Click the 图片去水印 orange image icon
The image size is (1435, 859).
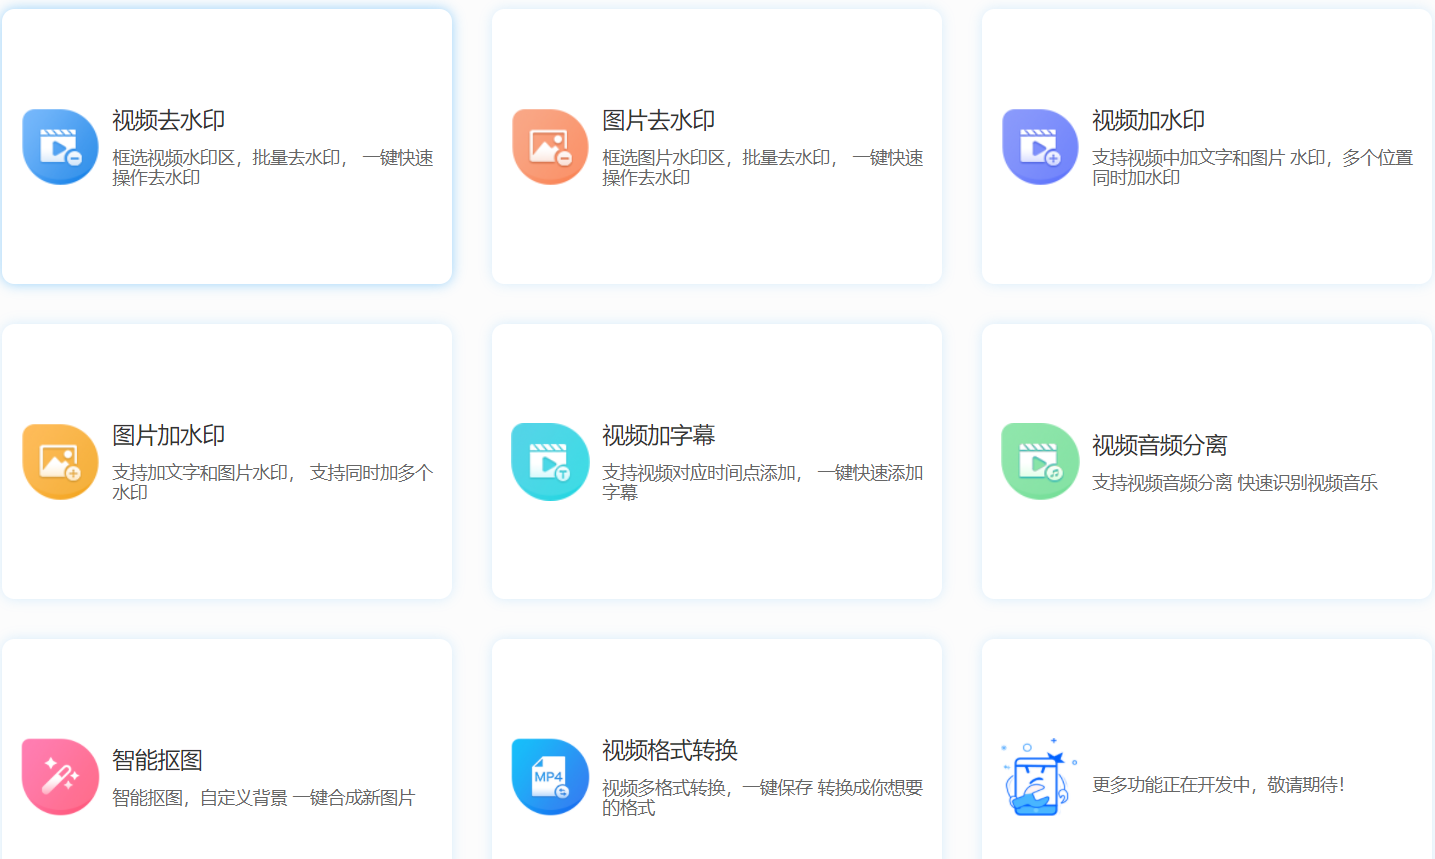[550, 147]
